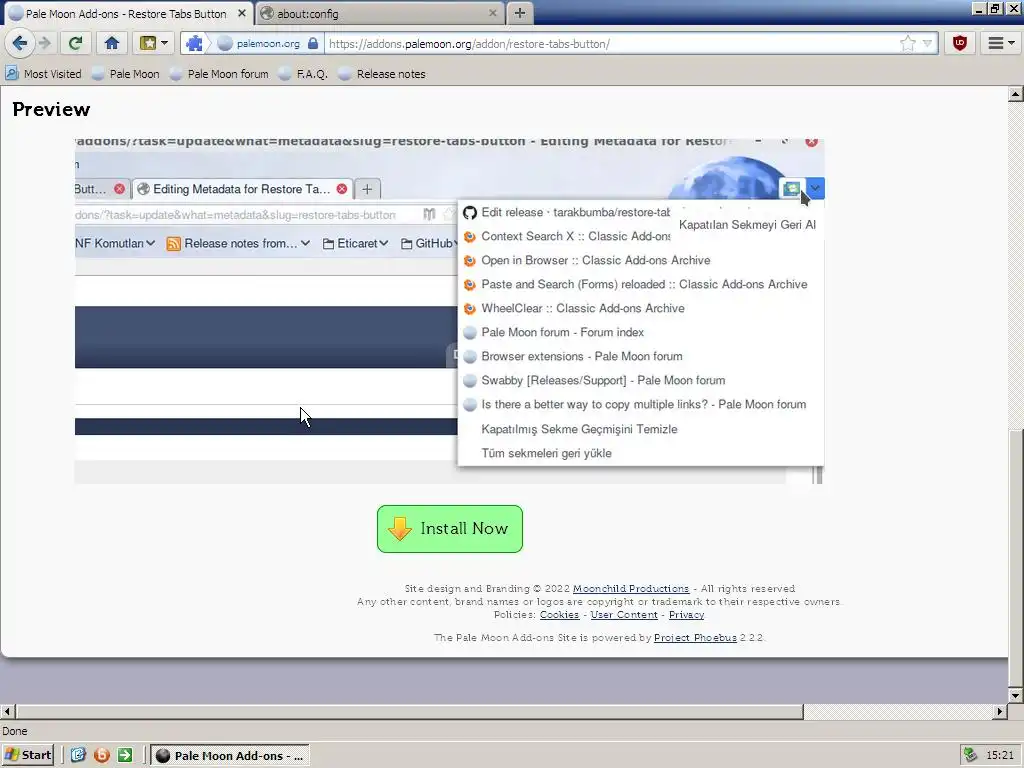The height and width of the screenshot is (768, 1024).
Task: Open the Home page button
Action: [x=112, y=44]
